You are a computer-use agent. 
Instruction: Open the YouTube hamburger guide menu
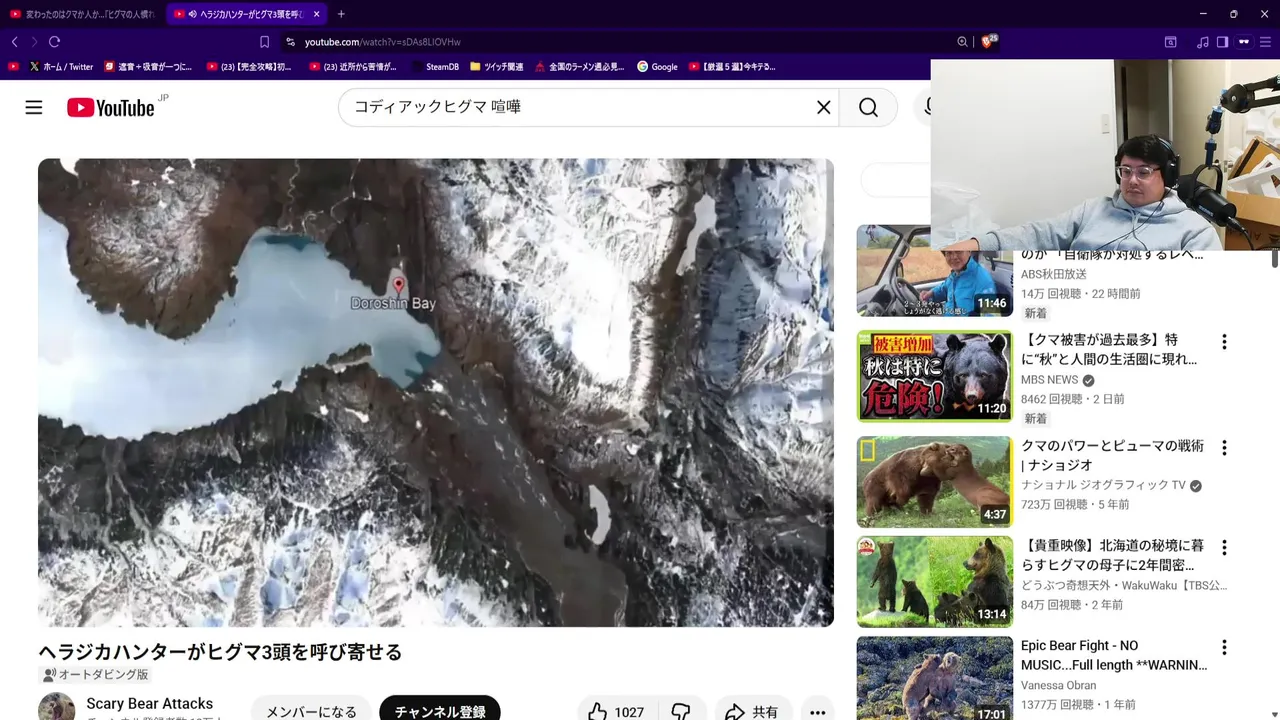(x=34, y=107)
